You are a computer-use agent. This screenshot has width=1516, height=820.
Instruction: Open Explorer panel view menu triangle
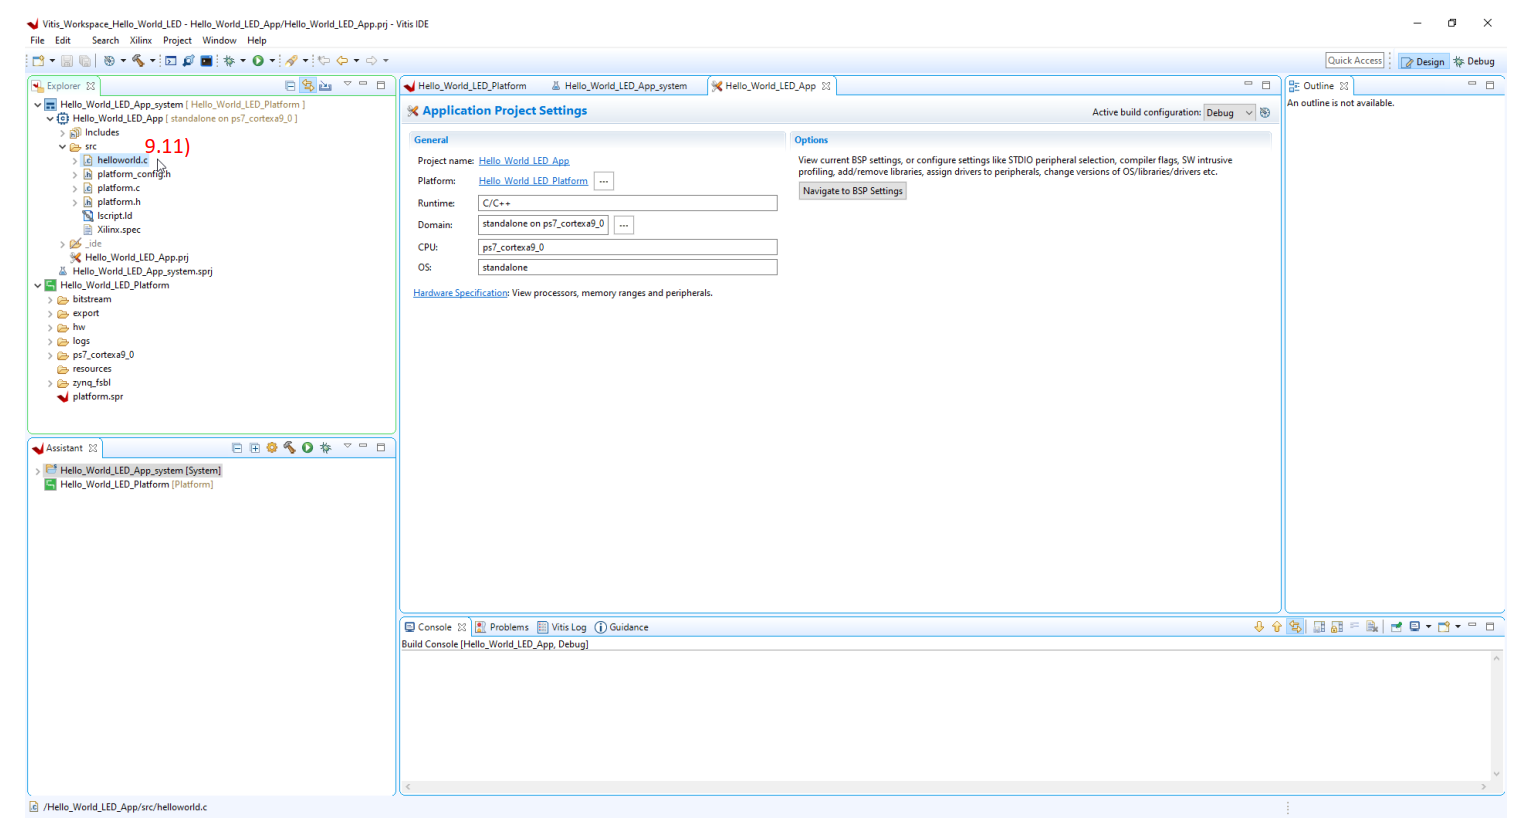coord(347,84)
